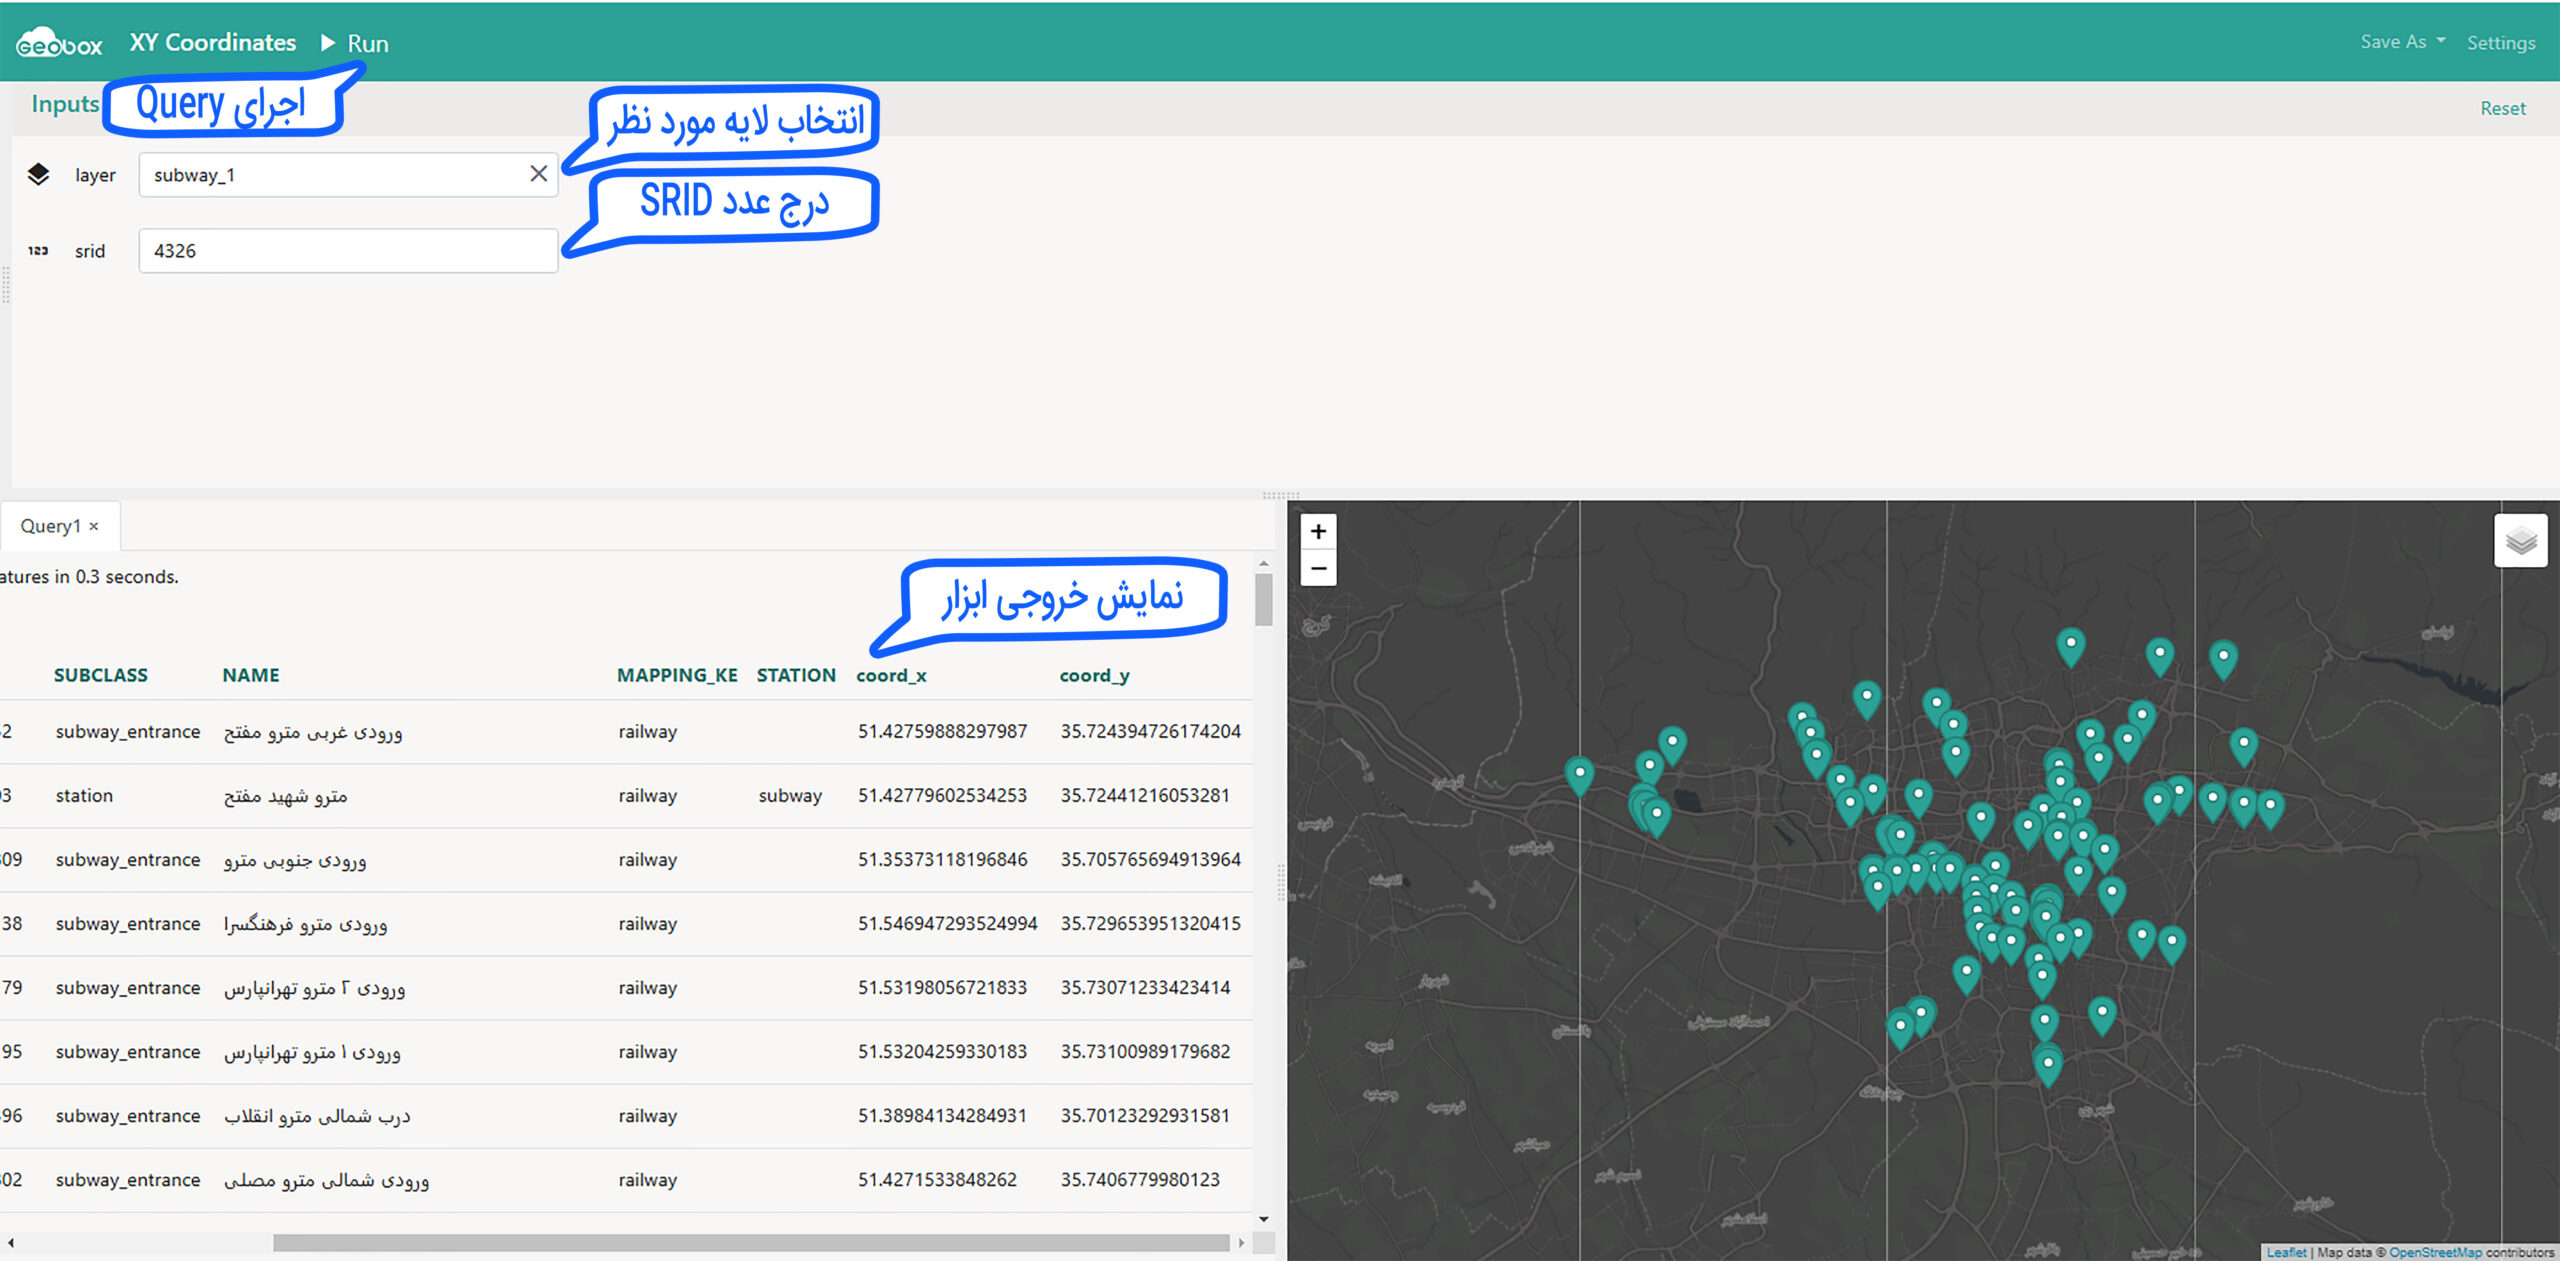Open the OpenStreetMap attribution link
Image resolution: width=2560 pixels, height=1261 pixels.
pos(2434,1252)
